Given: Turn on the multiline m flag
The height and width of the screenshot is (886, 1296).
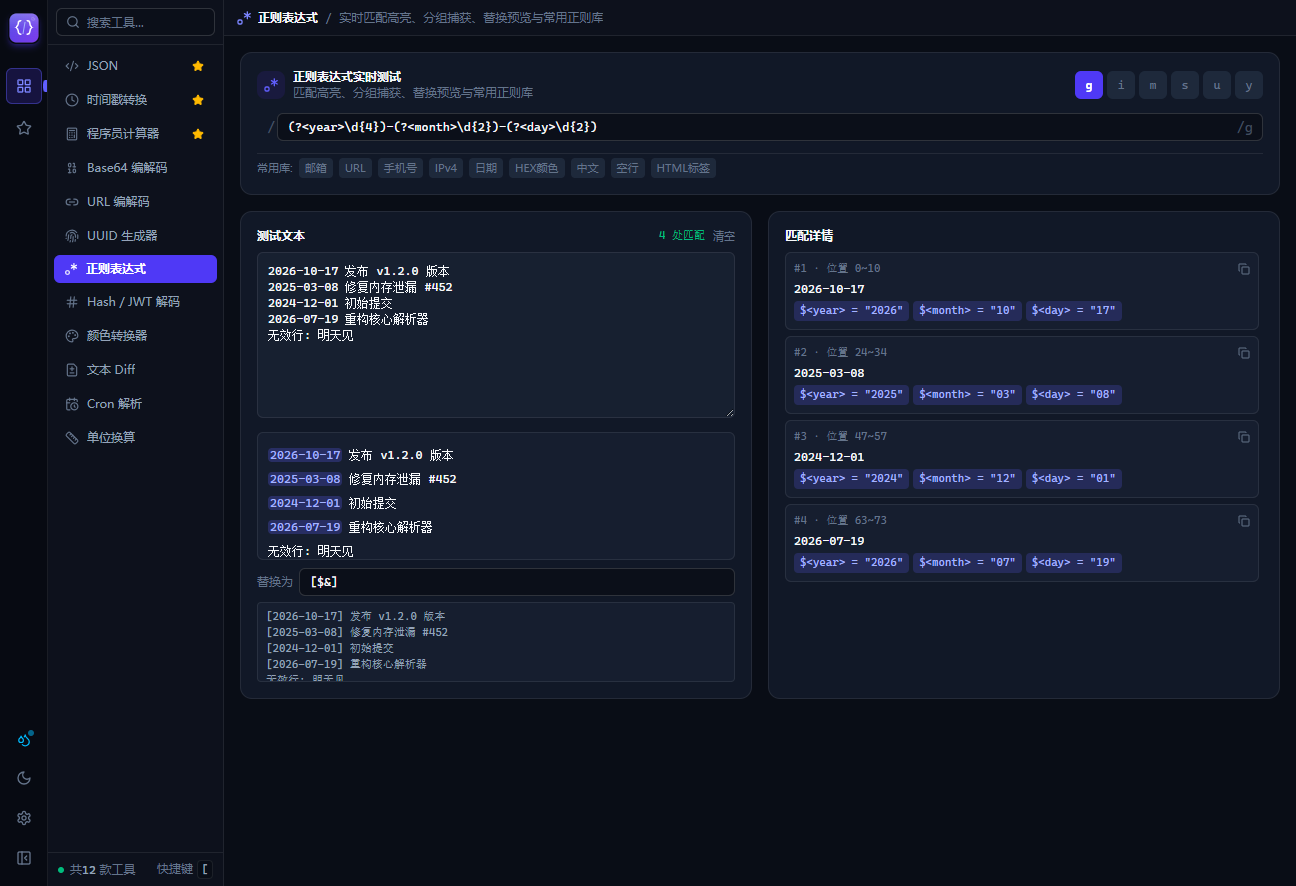Looking at the screenshot, I should (1153, 85).
